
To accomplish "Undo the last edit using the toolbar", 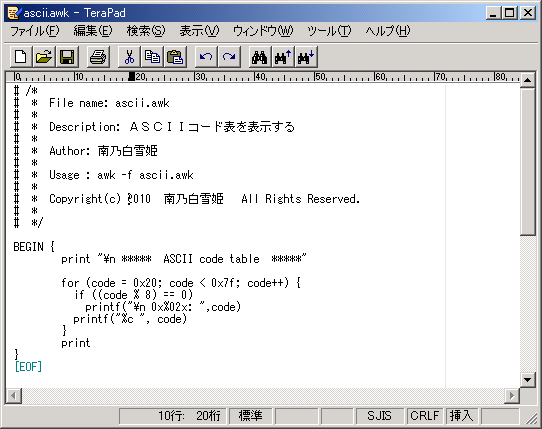I will point(206,57).
